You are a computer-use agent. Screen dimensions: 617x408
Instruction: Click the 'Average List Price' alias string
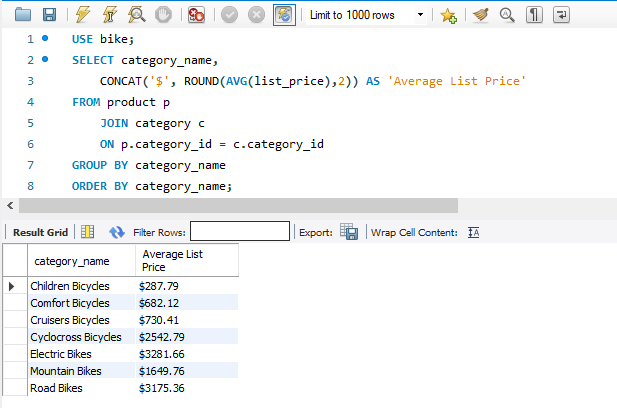tap(456, 81)
